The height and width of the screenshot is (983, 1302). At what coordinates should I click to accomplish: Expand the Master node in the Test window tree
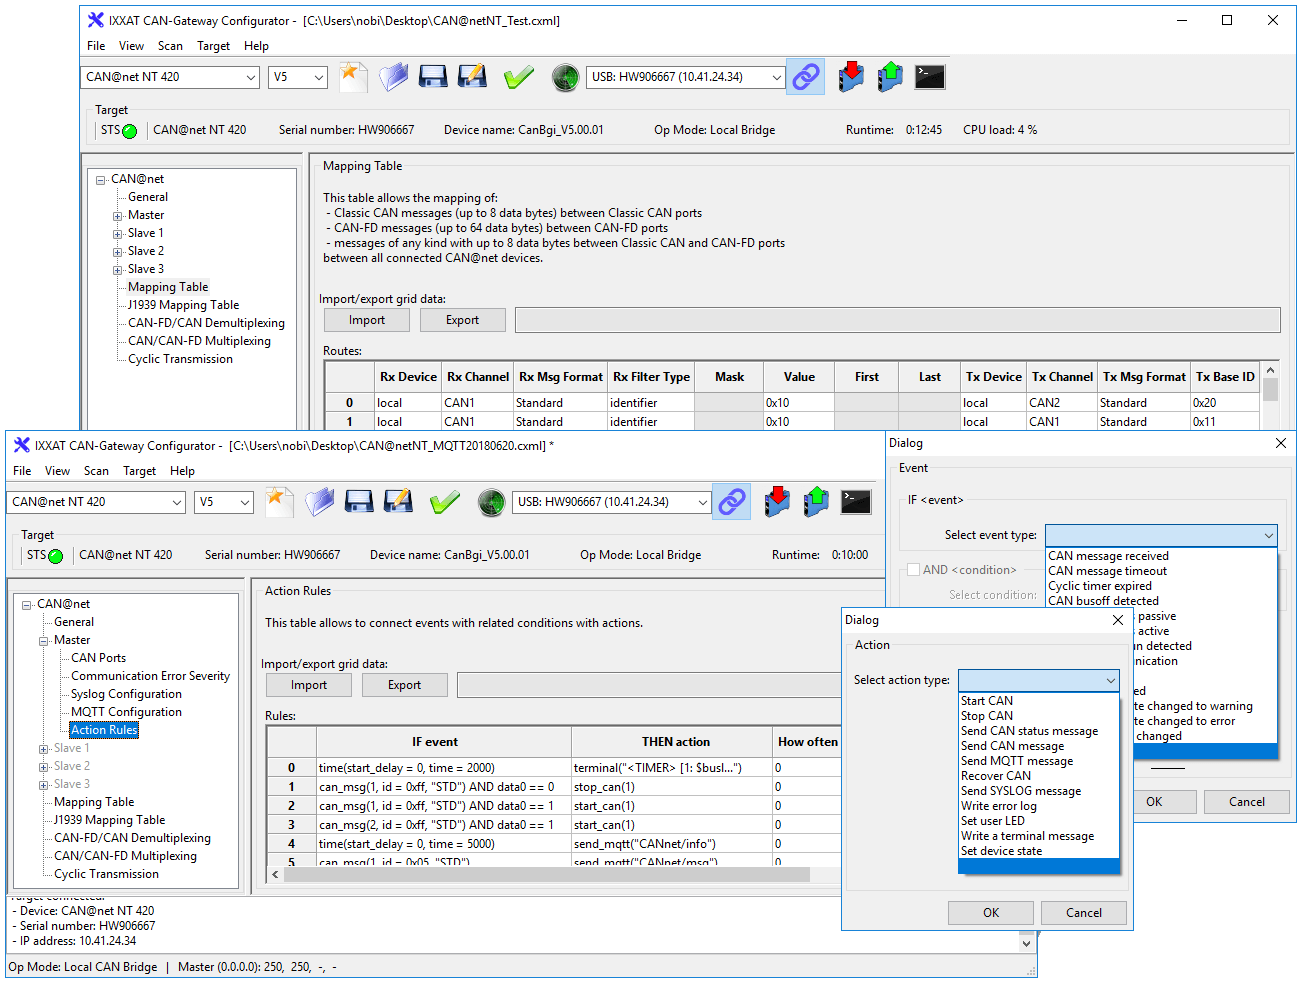click(x=118, y=216)
